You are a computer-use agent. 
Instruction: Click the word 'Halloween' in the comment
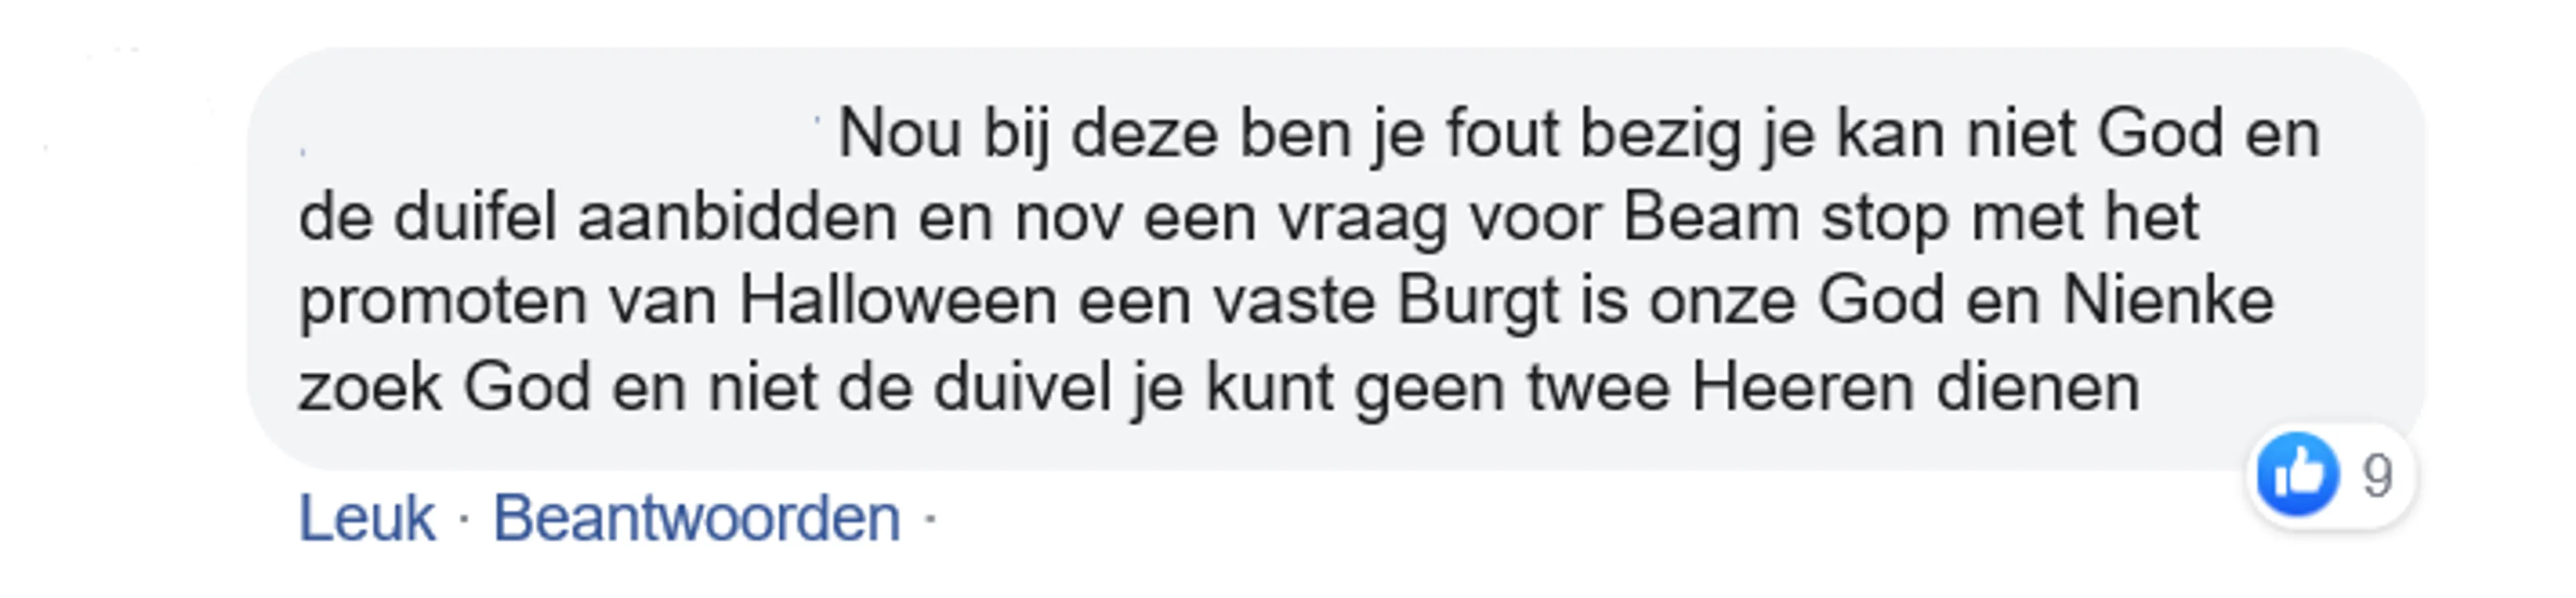pos(898,301)
